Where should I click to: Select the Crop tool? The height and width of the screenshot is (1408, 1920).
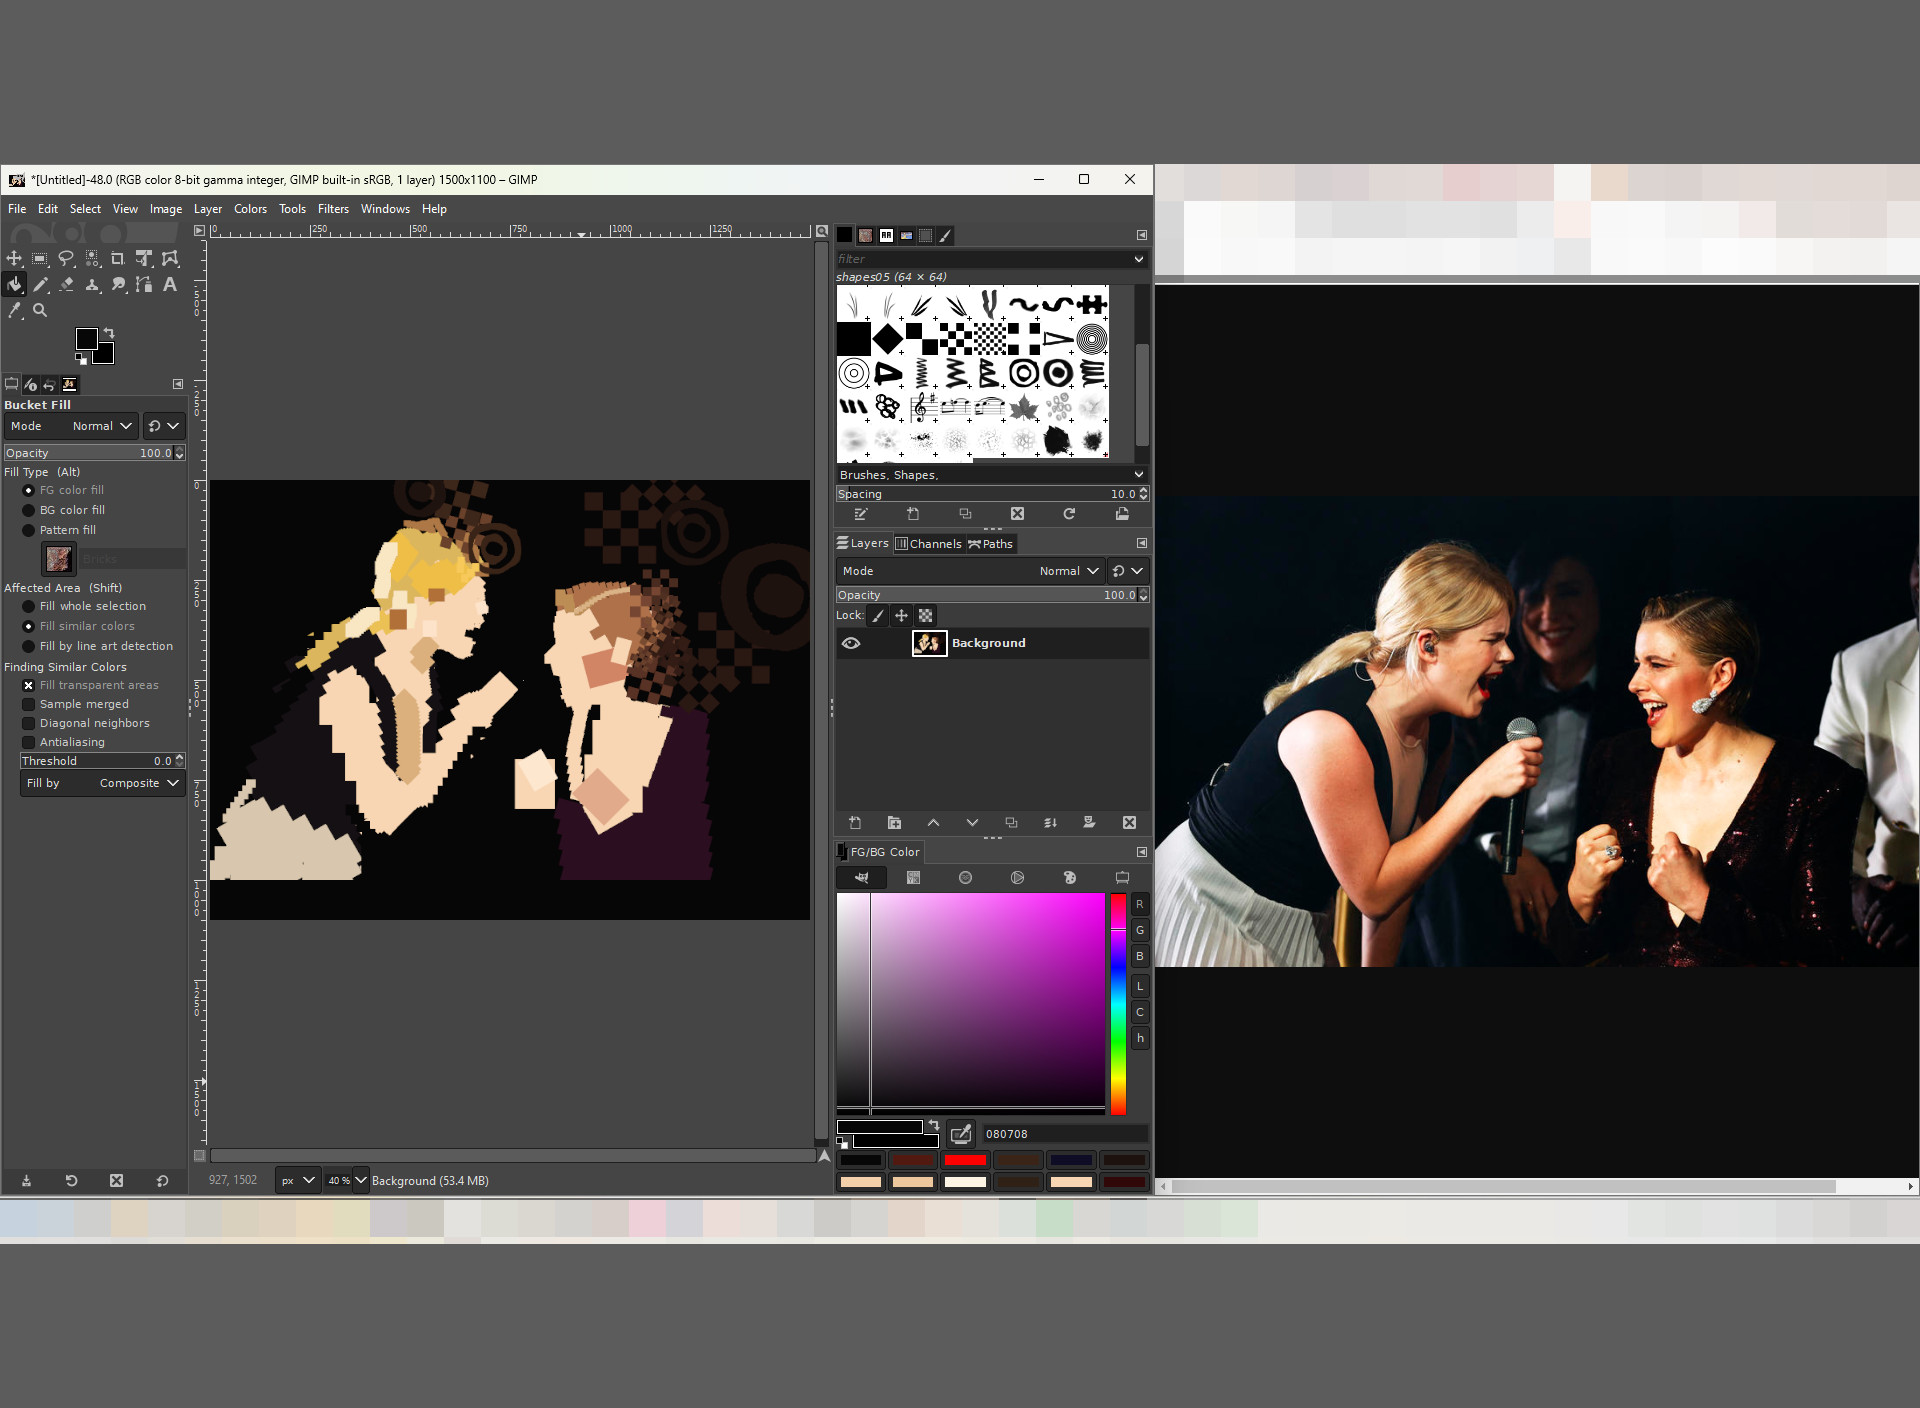pyautogui.click(x=118, y=259)
